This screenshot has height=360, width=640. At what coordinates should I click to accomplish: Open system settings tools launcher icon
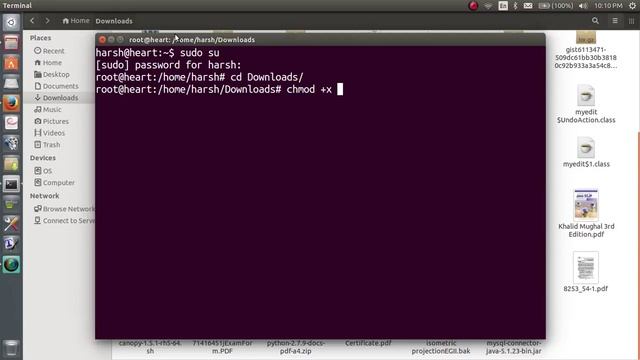click(11, 224)
